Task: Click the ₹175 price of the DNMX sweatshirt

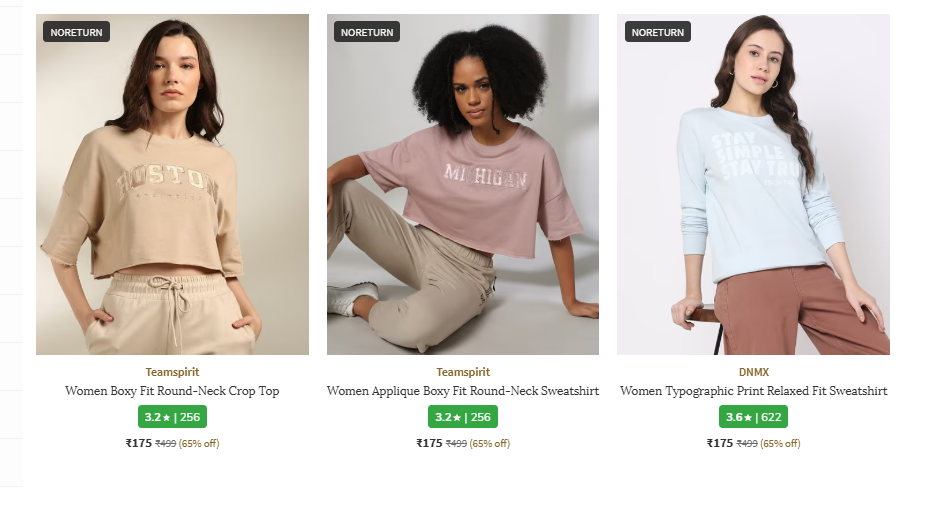Action: pyautogui.click(x=720, y=443)
